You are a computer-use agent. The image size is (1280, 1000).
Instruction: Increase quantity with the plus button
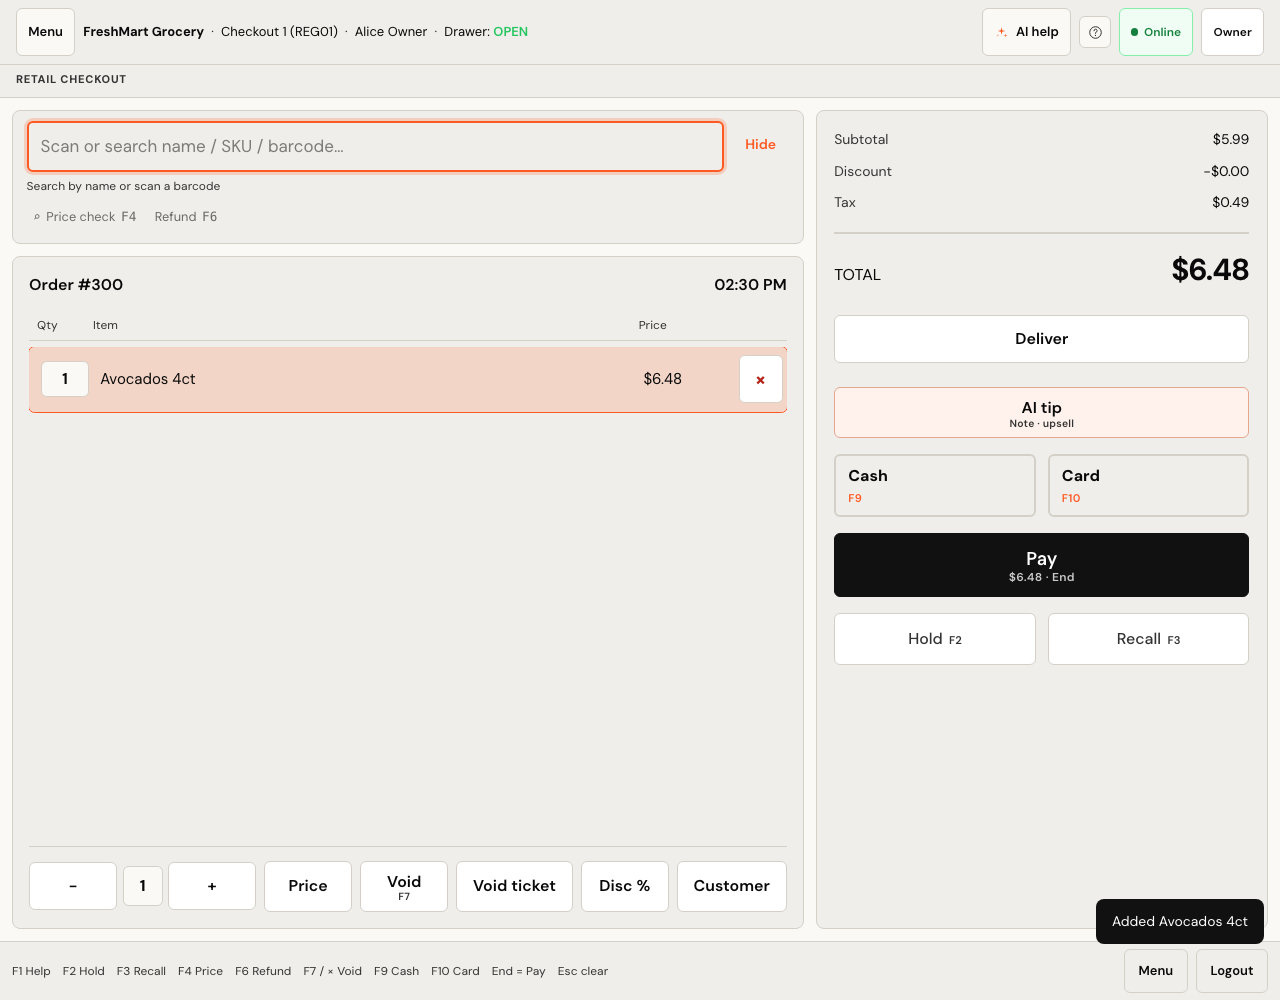pos(212,886)
